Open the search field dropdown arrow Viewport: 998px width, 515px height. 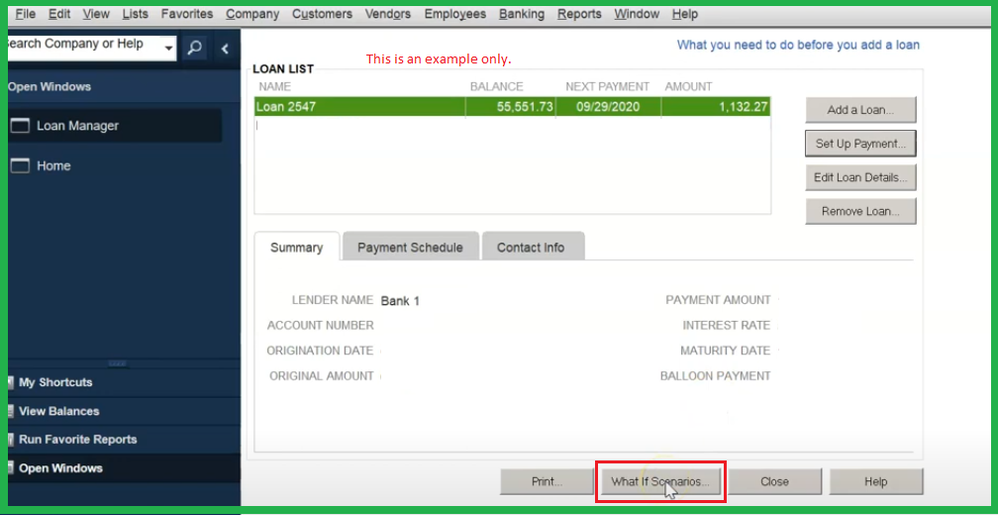pyautogui.click(x=169, y=48)
